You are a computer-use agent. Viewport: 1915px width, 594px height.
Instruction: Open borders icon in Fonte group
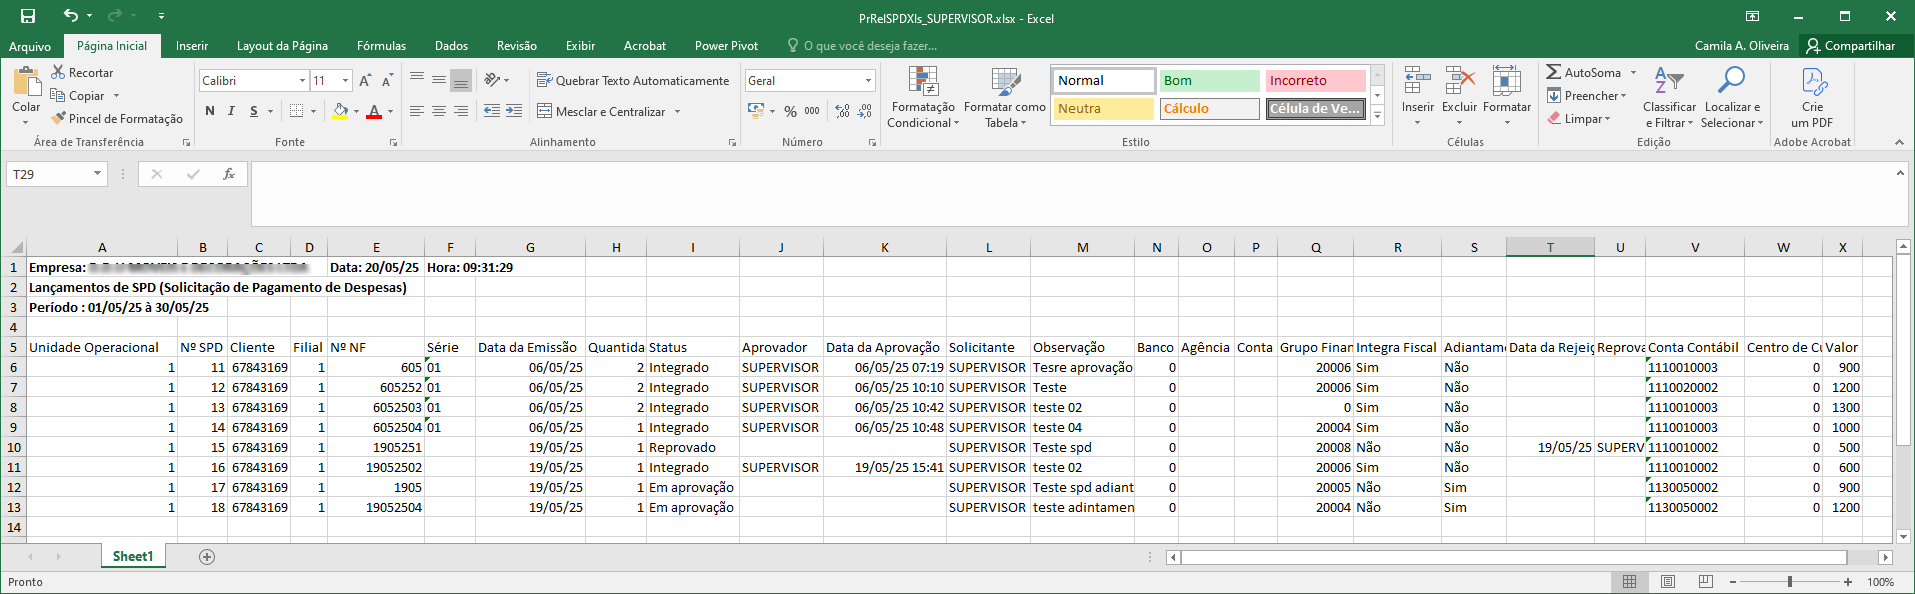pyautogui.click(x=297, y=111)
